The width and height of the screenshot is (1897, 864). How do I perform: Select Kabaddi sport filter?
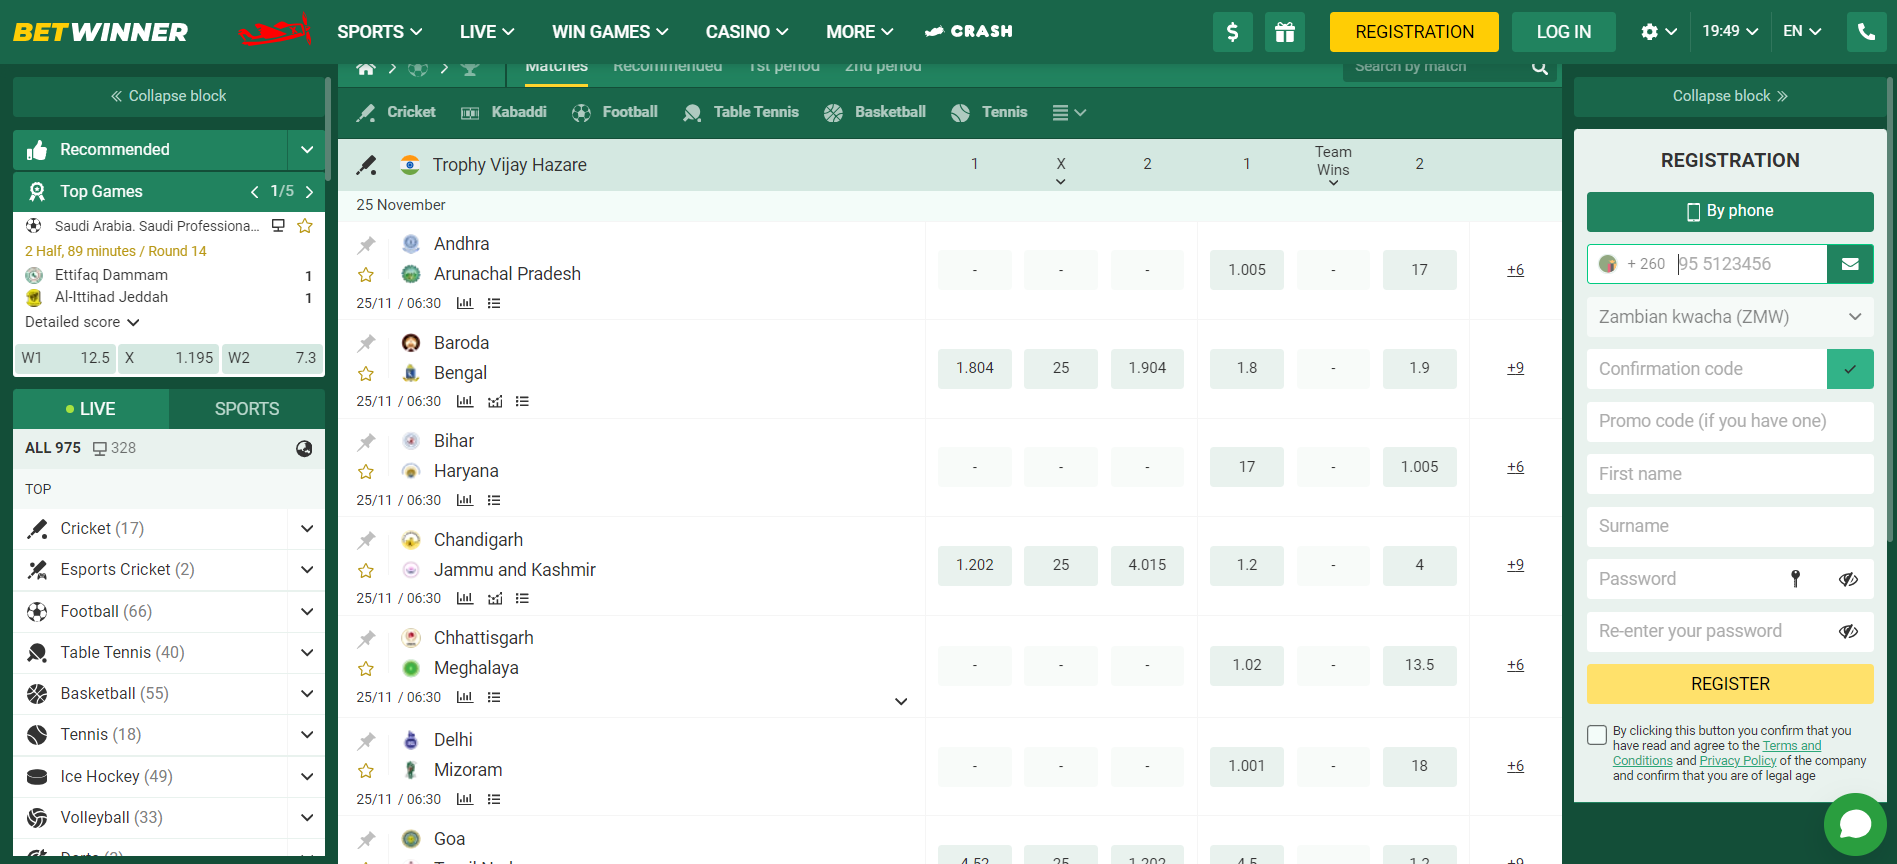pos(504,112)
